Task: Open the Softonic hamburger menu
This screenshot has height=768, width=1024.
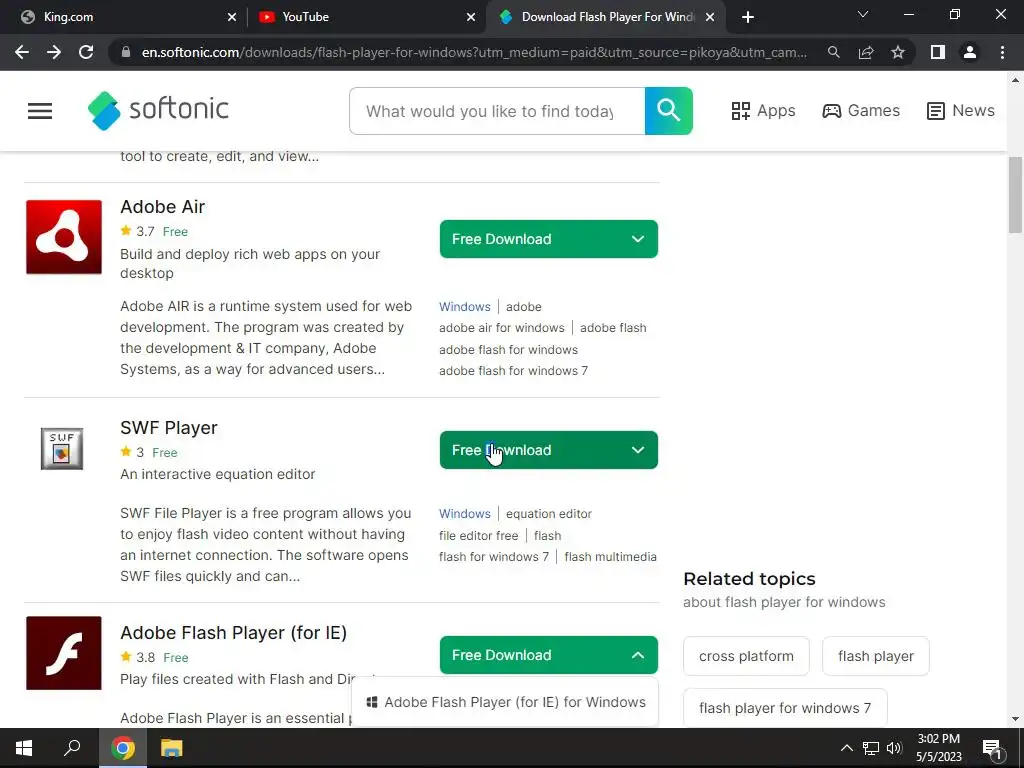Action: pyautogui.click(x=40, y=111)
